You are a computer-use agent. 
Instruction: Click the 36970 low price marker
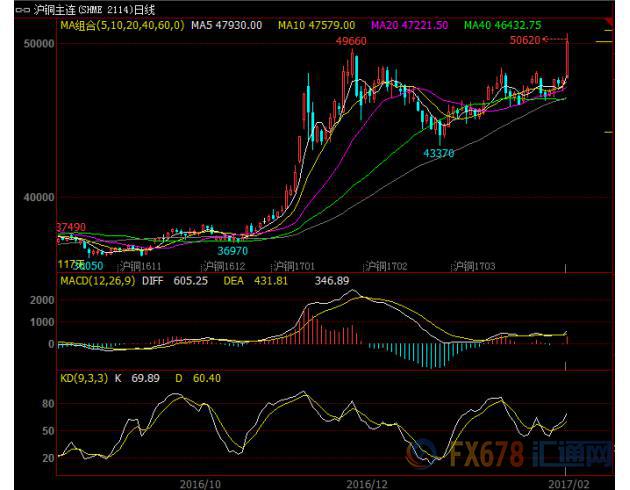234,251
